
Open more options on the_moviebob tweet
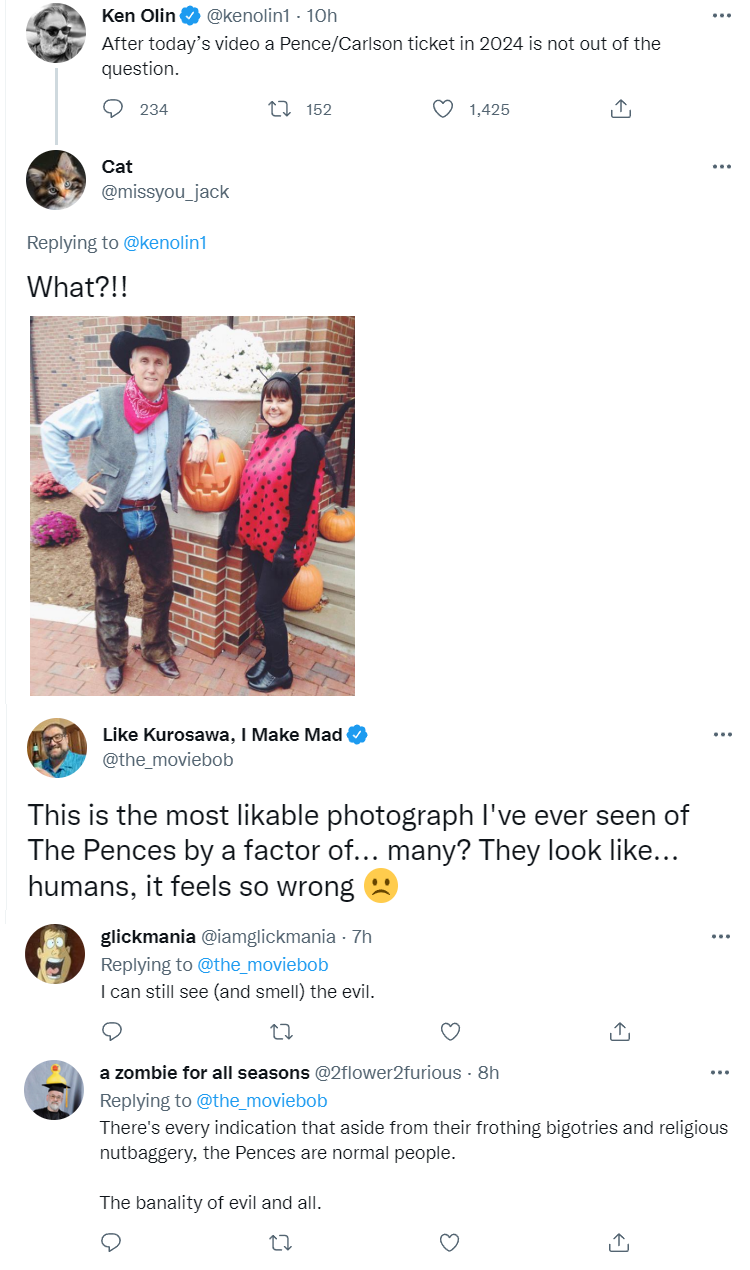721,735
